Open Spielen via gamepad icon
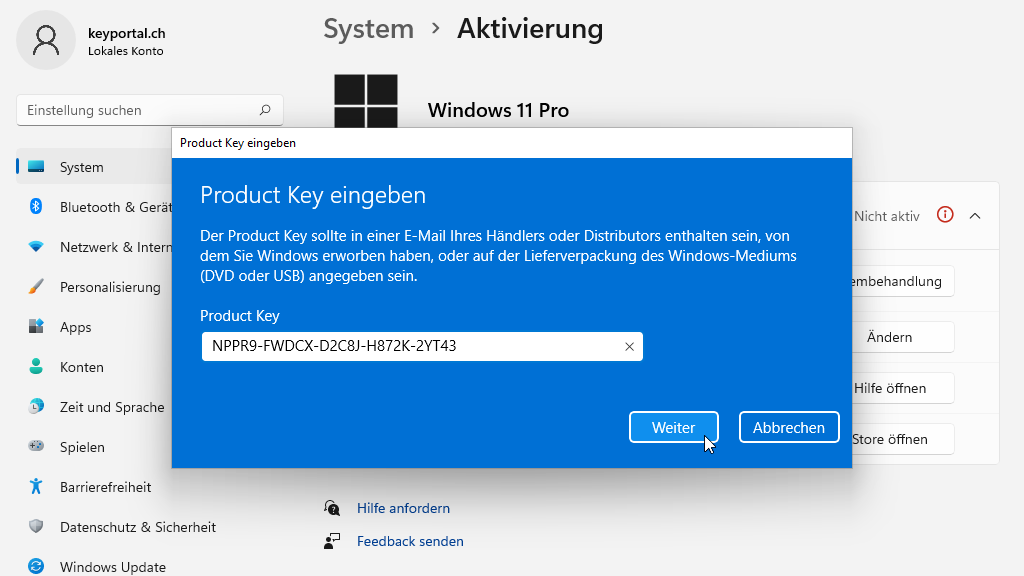 click(x=36, y=447)
